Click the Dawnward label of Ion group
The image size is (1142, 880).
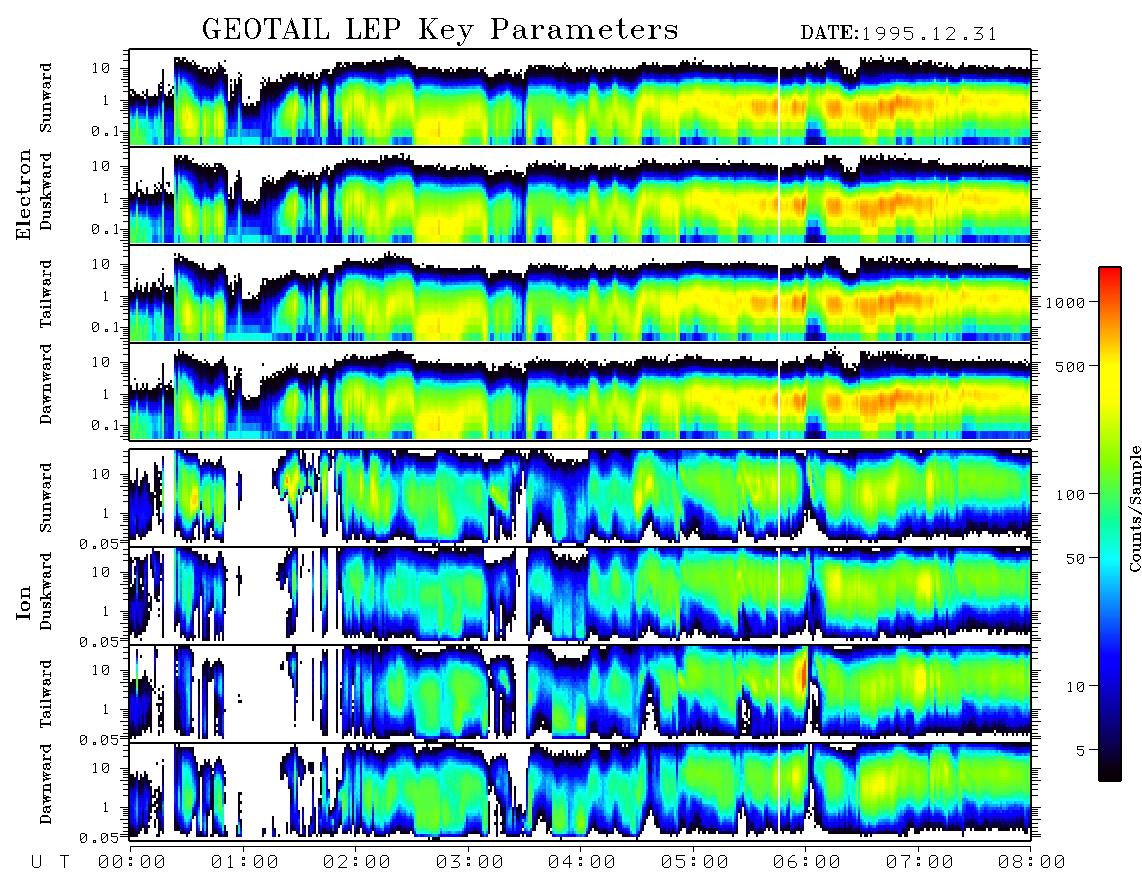pos(46,784)
